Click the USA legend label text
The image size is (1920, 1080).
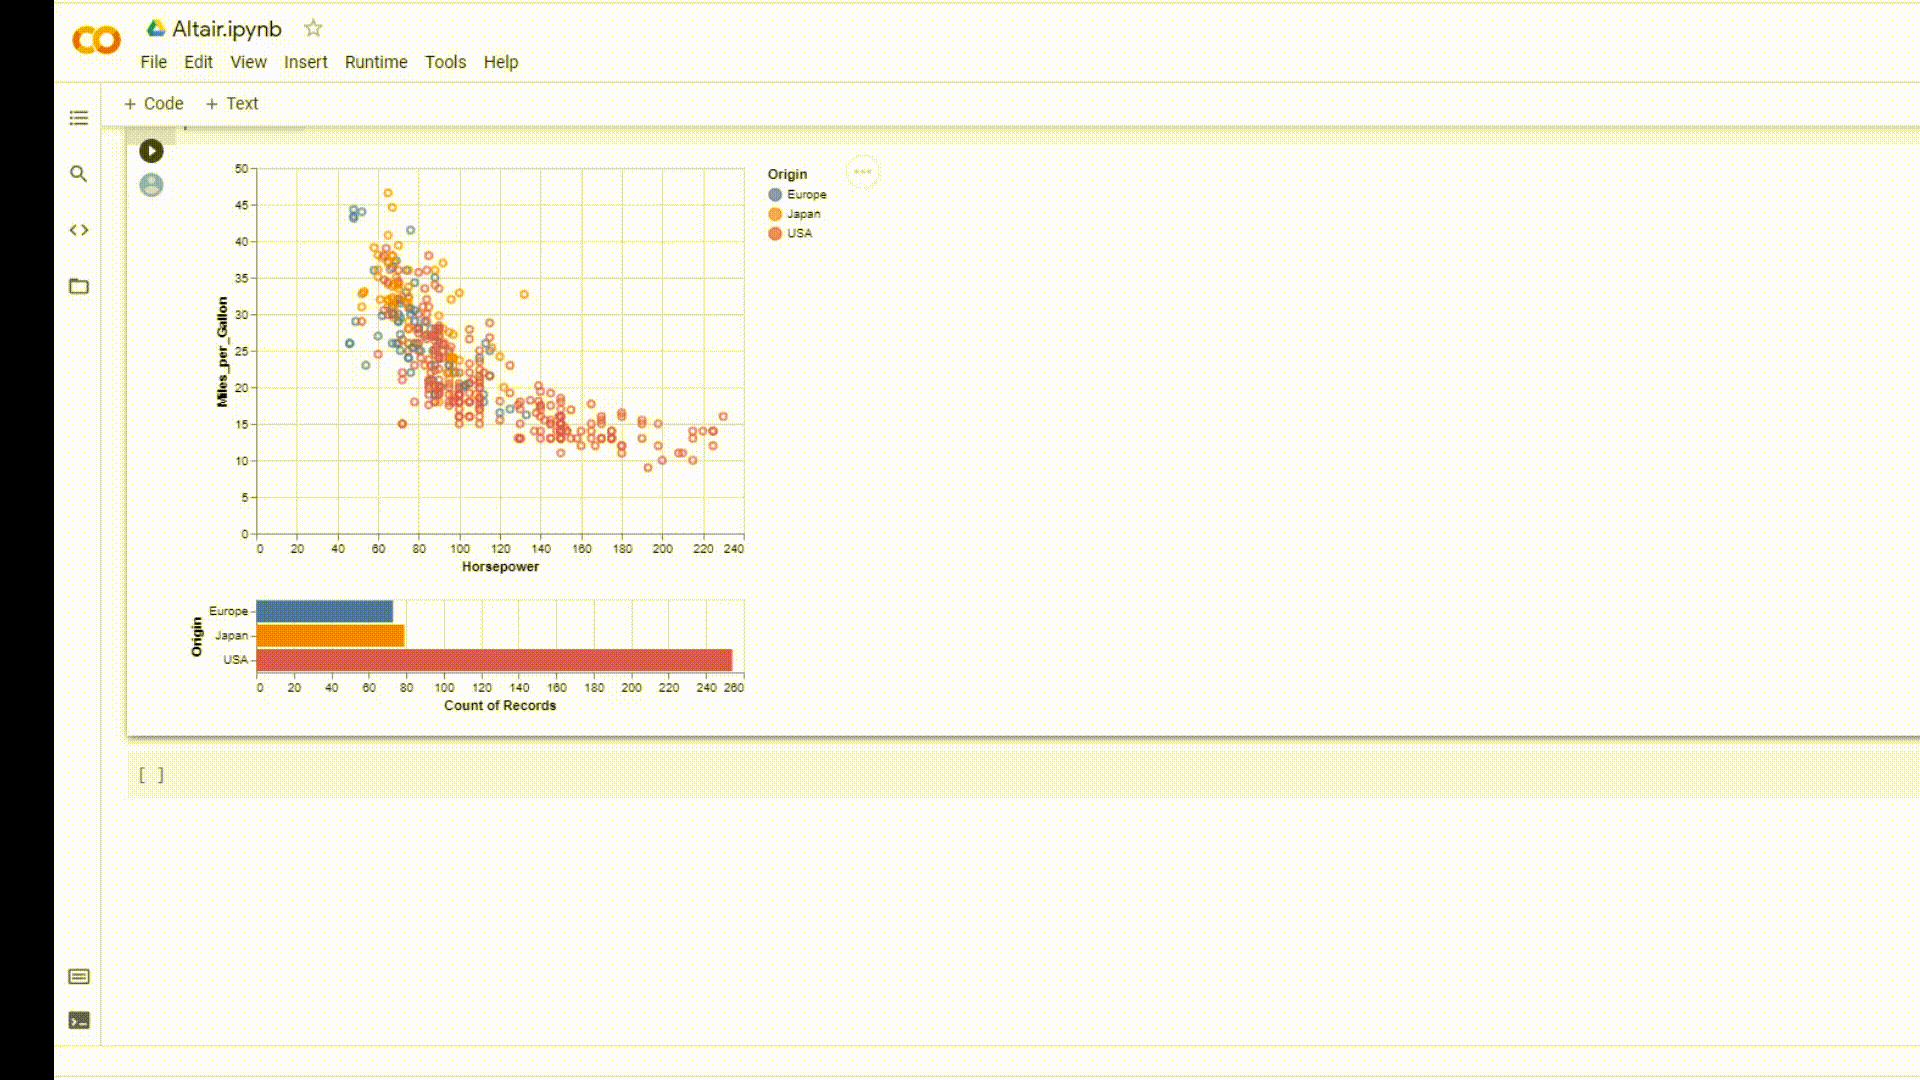(x=800, y=233)
